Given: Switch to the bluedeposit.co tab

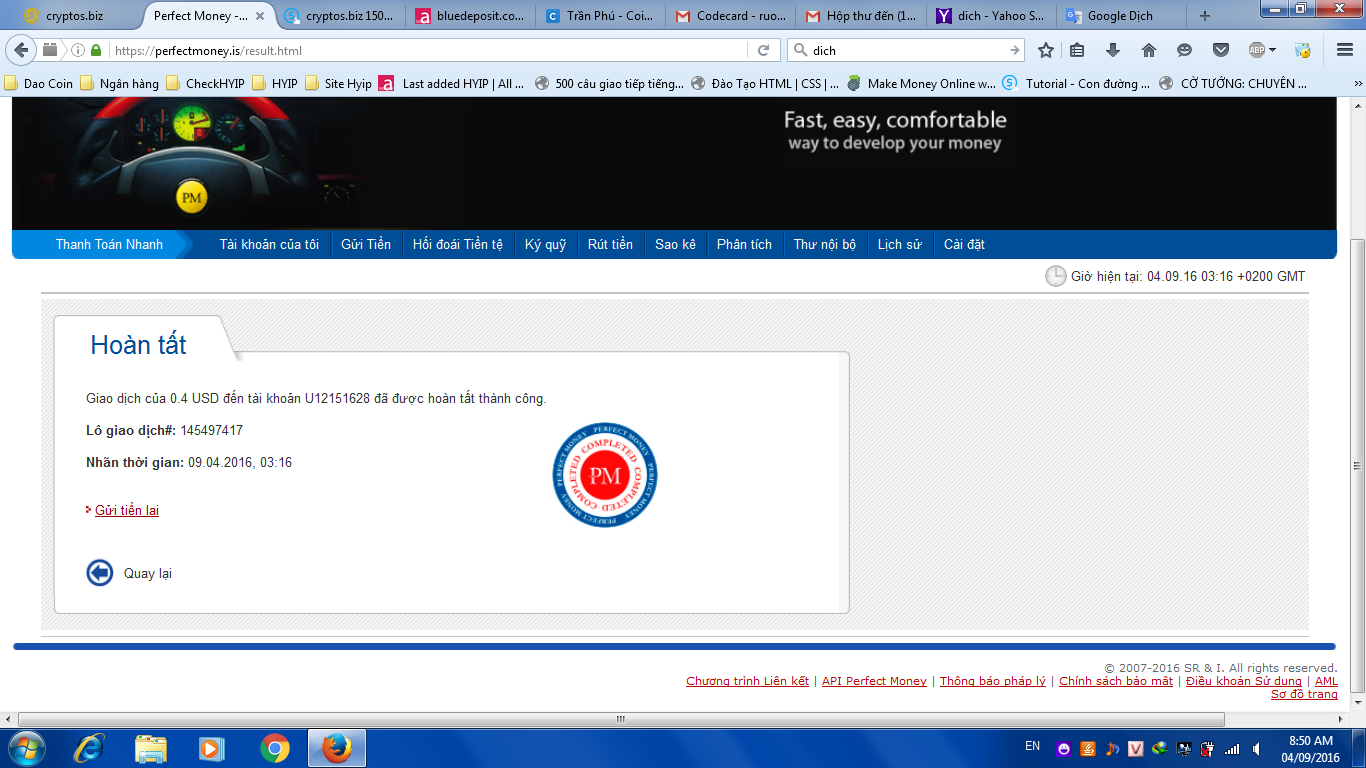Looking at the screenshot, I should [x=469, y=16].
